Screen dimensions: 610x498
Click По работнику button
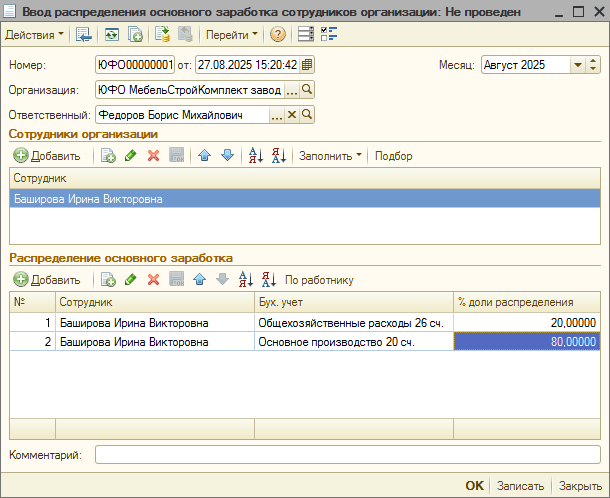point(319,280)
